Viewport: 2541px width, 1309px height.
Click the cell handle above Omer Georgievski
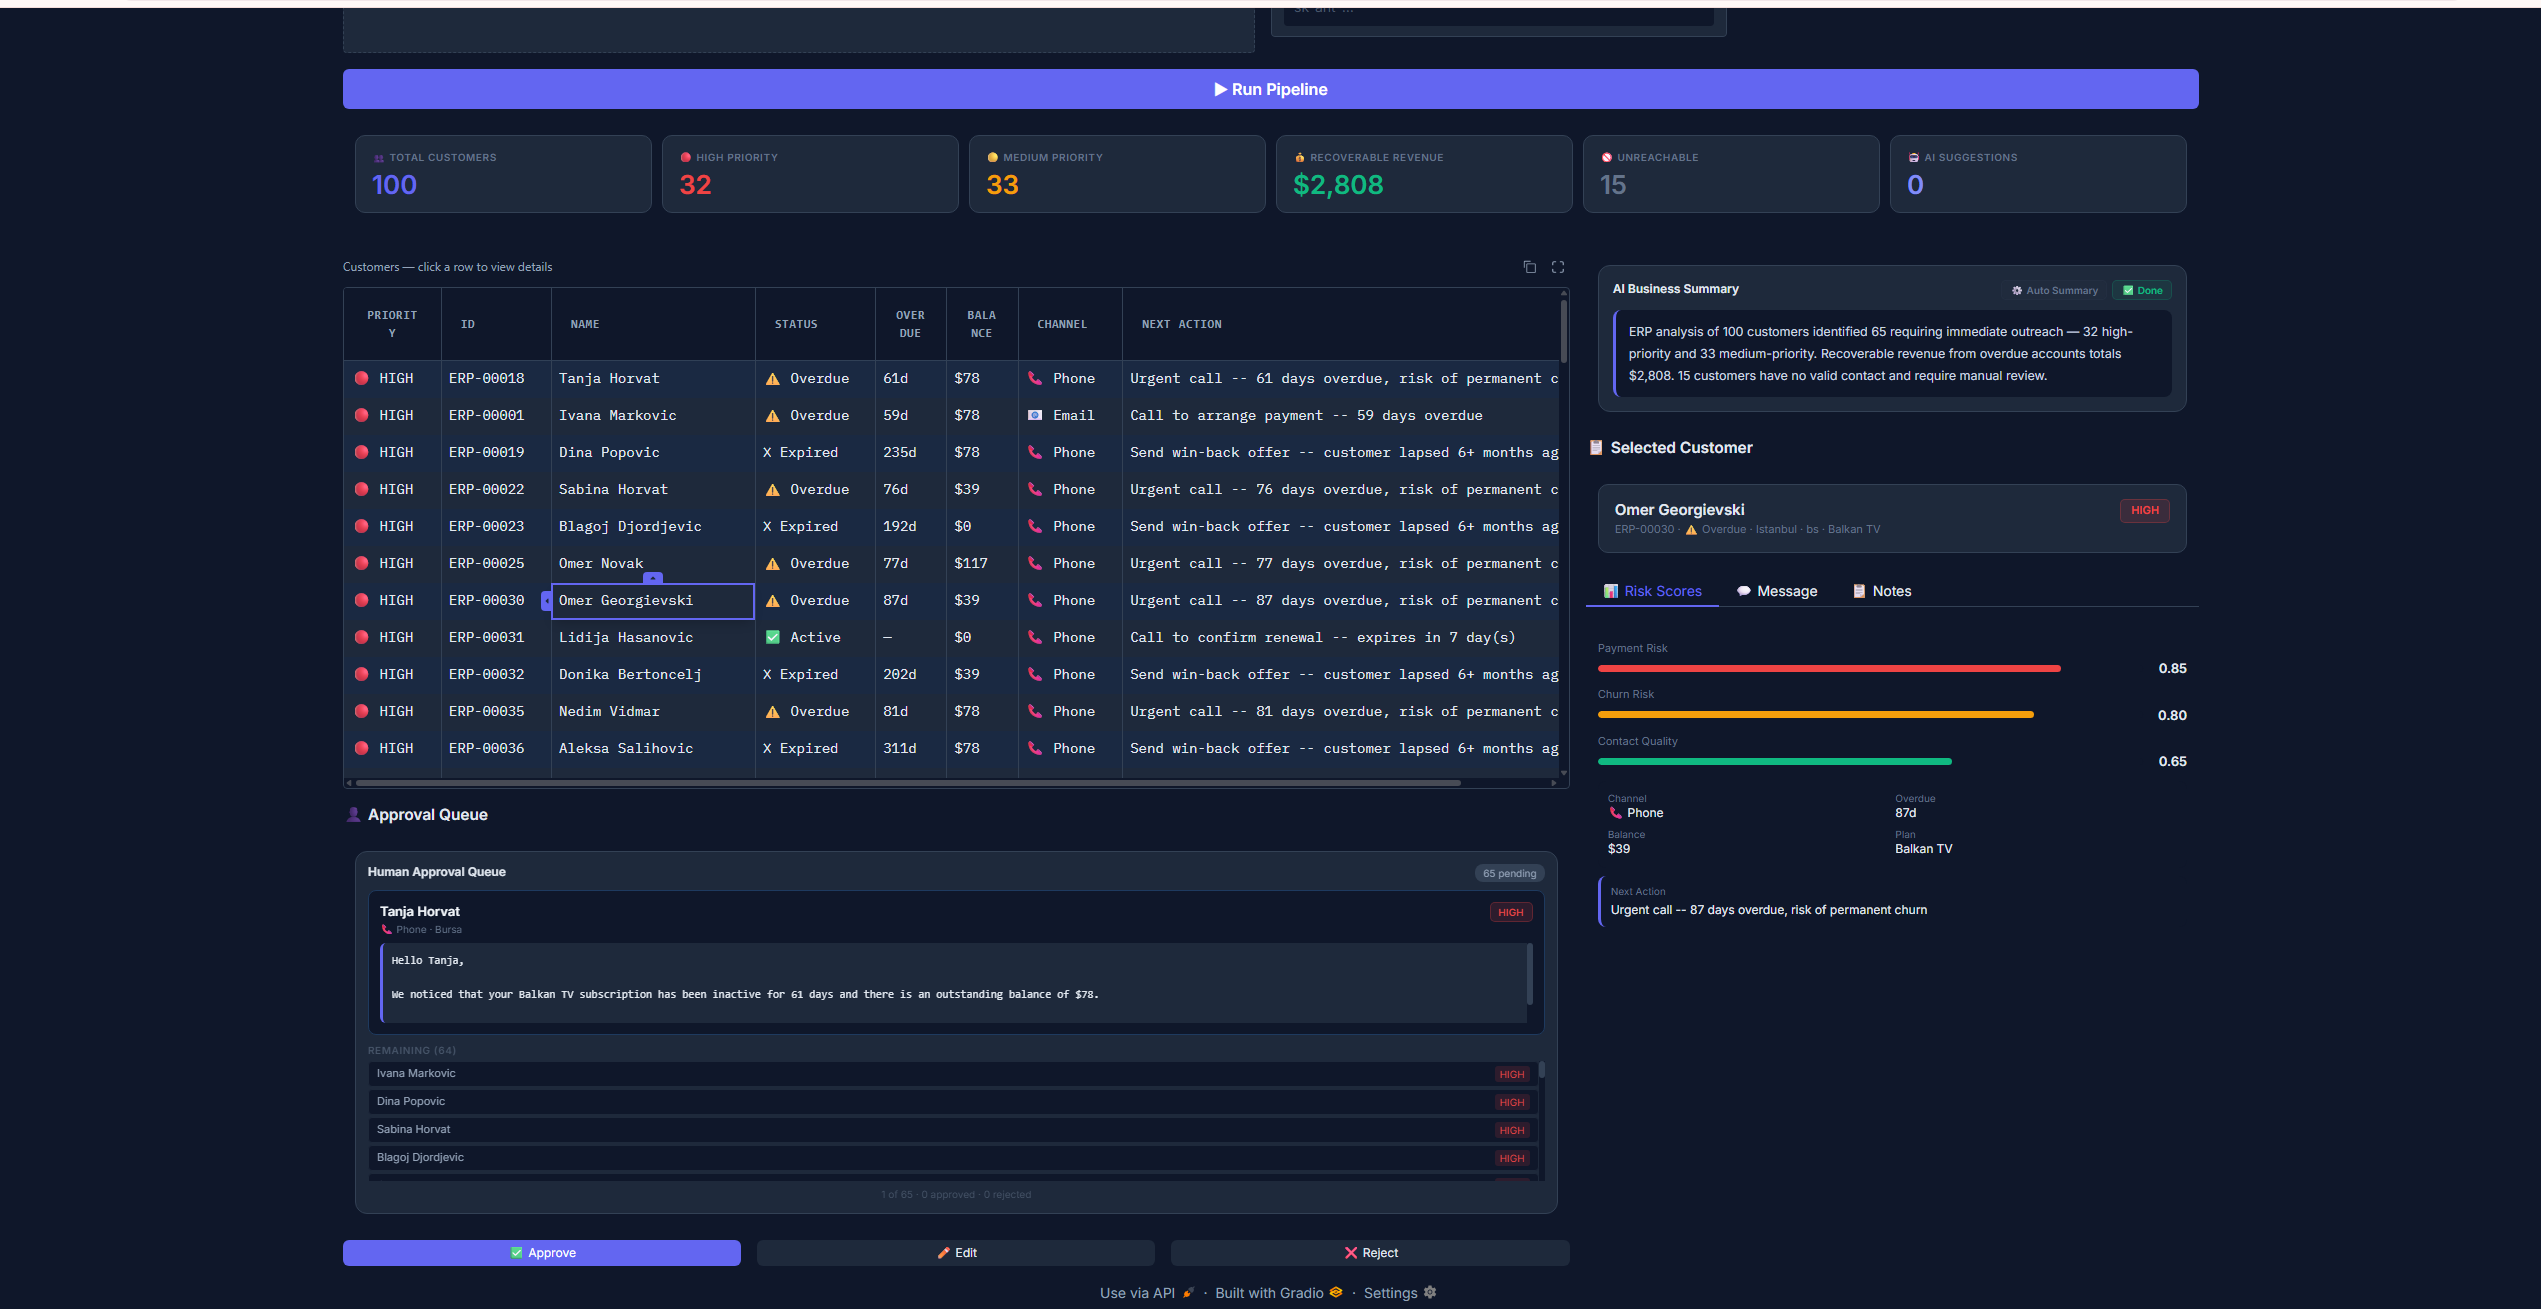tap(653, 577)
